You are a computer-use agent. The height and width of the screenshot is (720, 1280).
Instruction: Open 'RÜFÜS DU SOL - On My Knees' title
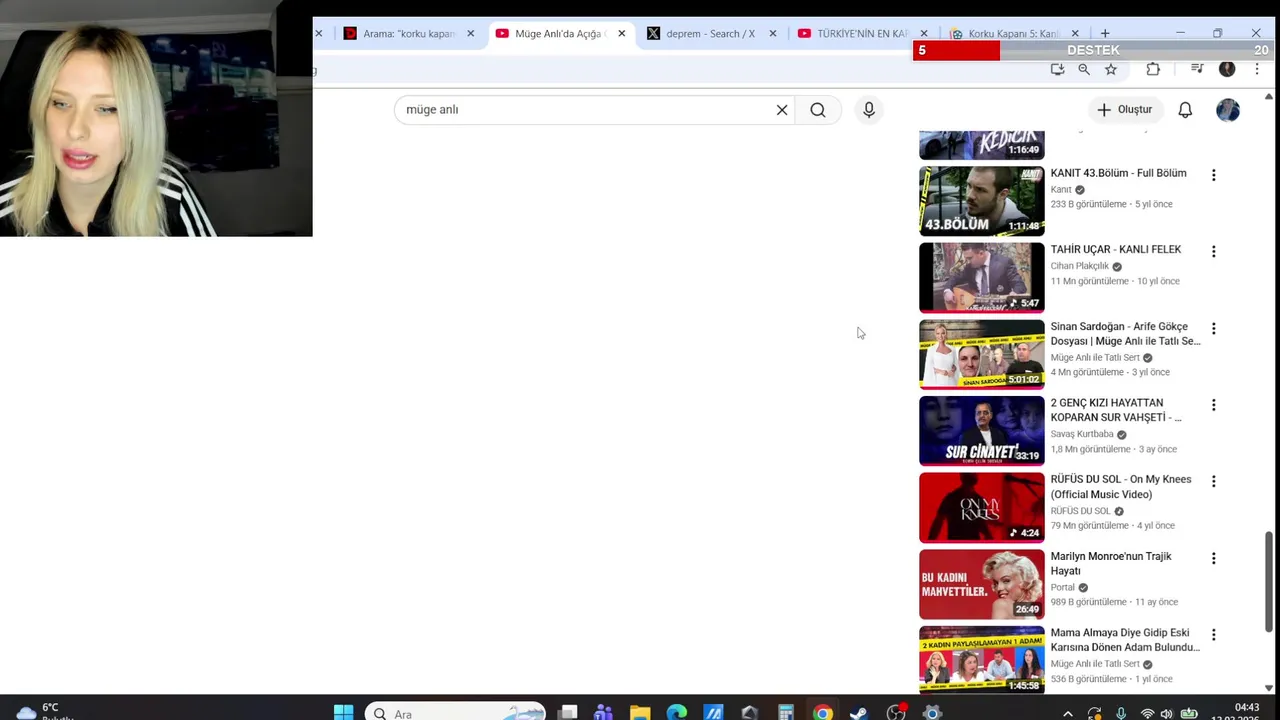point(1121,487)
